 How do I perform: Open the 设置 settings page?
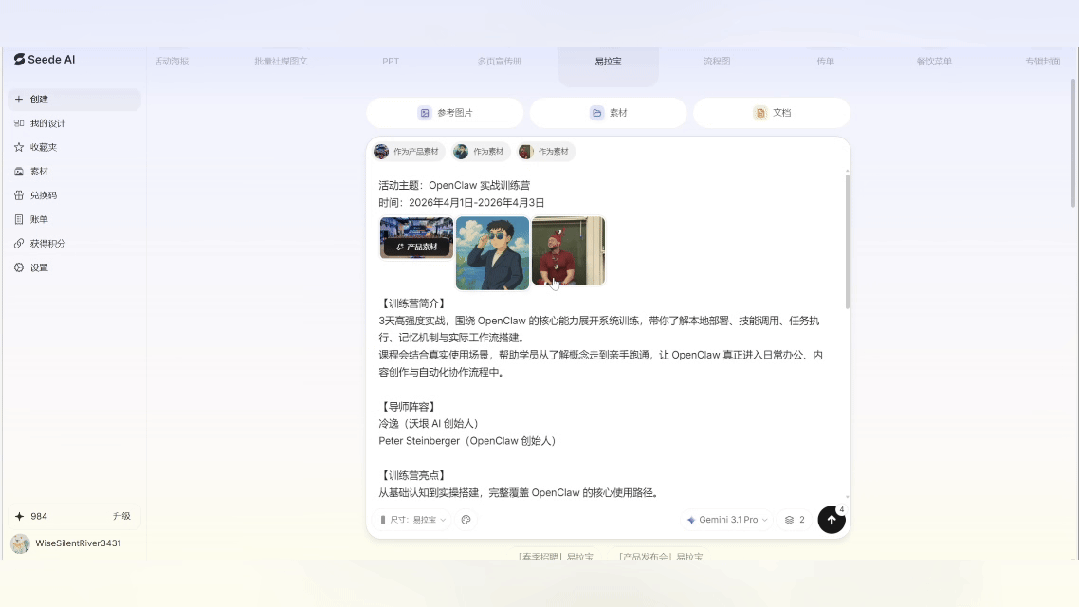(x=37, y=267)
